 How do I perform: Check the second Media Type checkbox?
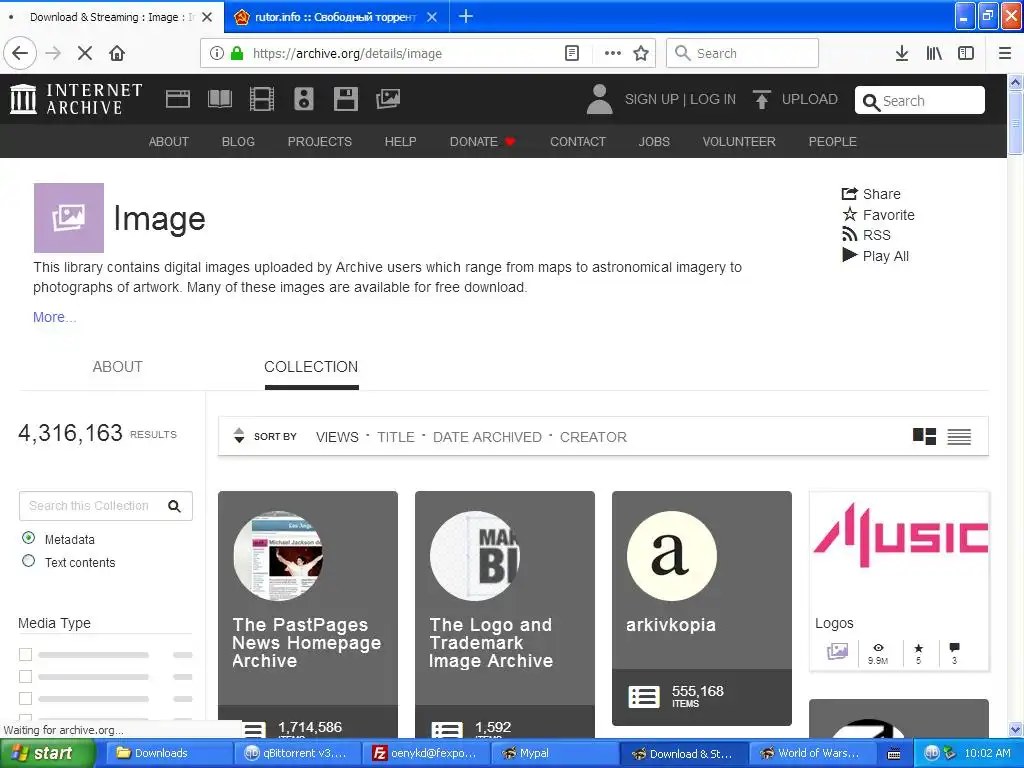click(x=25, y=676)
